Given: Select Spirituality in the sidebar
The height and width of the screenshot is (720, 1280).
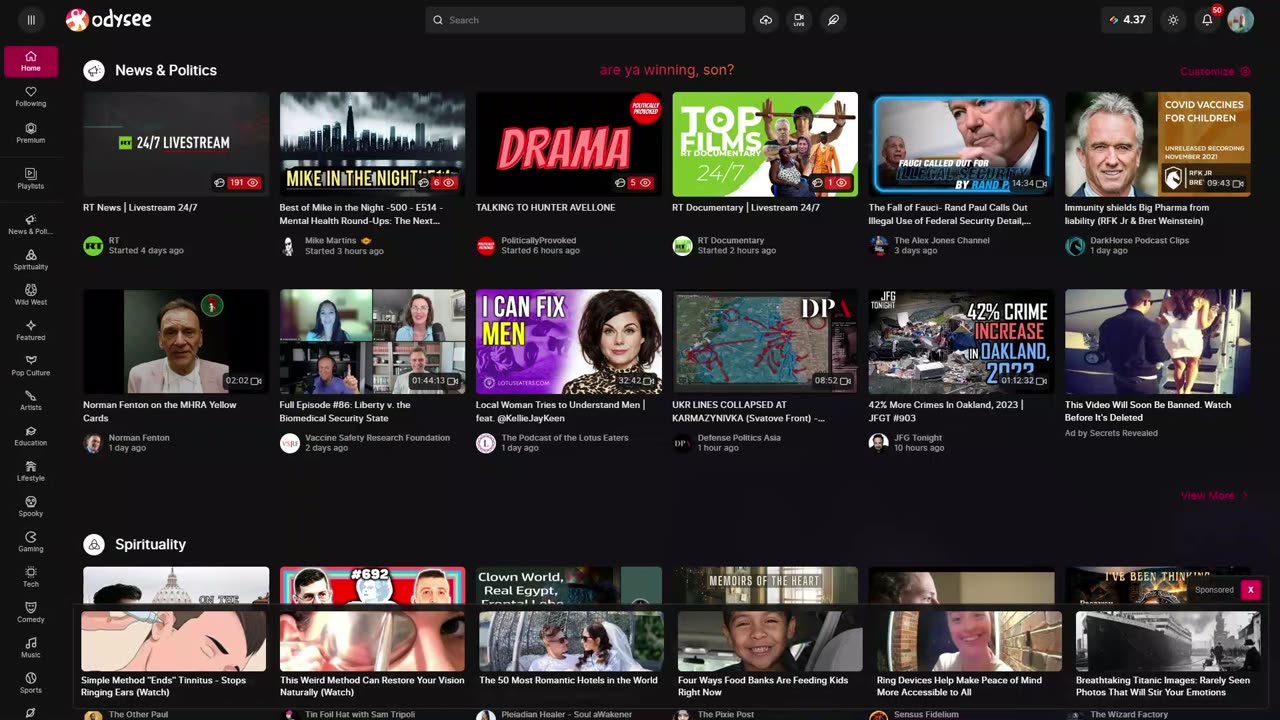Looking at the screenshot, I should tap(31, 260).
